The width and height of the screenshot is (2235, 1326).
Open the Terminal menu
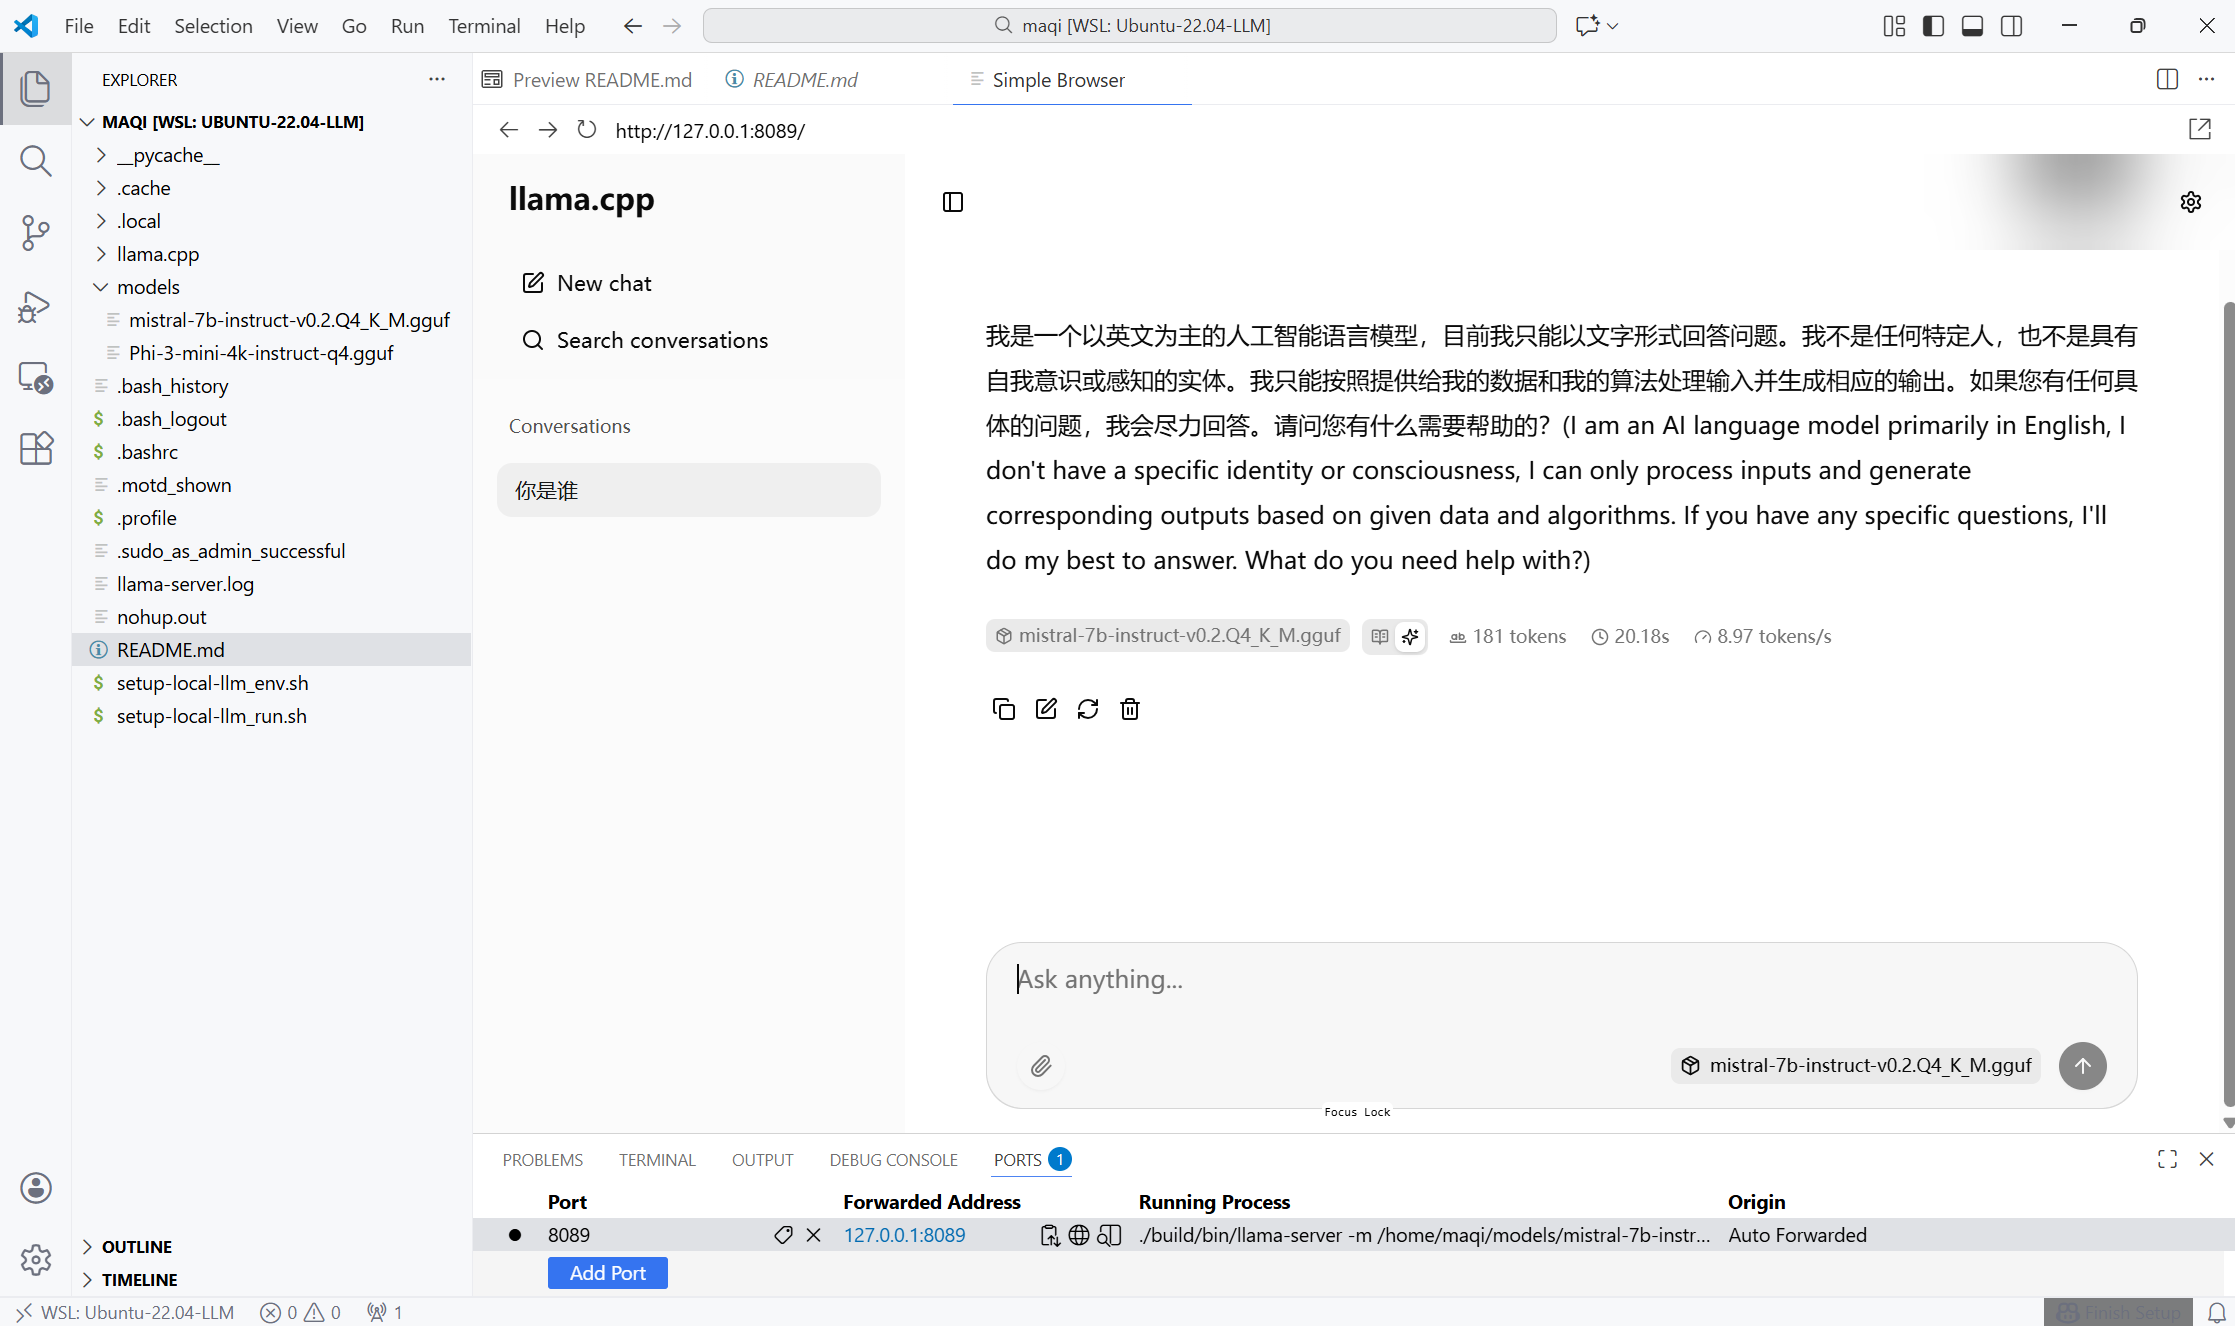[484, 26]
